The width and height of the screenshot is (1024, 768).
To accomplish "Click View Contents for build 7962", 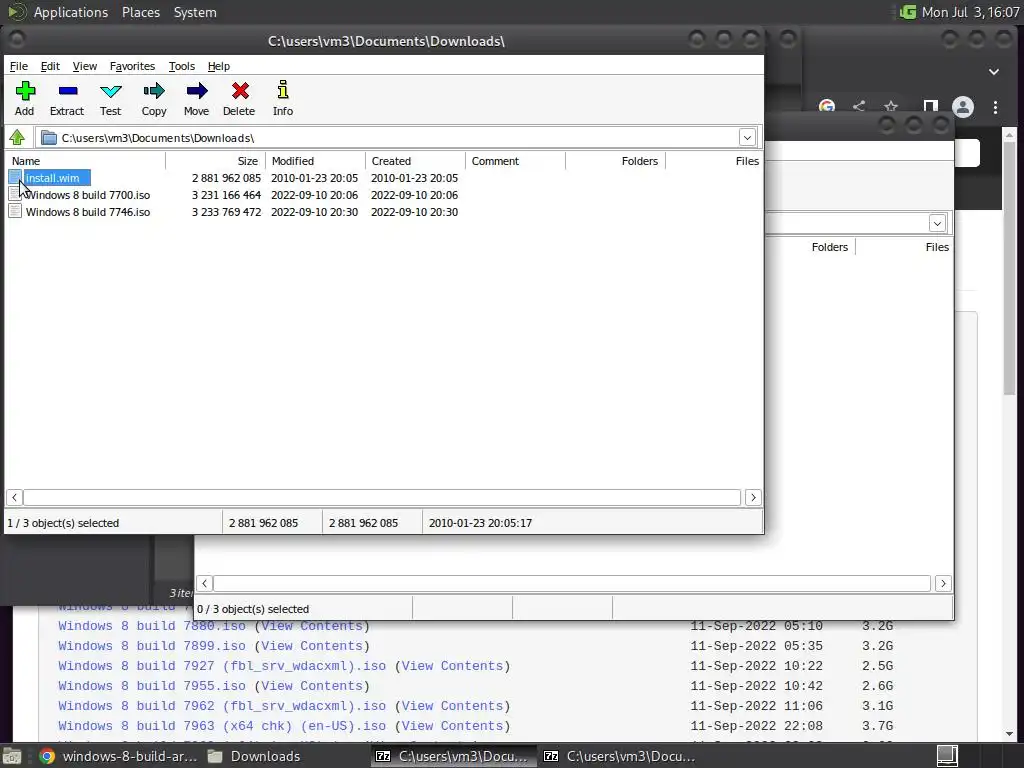I will [452, 706].
